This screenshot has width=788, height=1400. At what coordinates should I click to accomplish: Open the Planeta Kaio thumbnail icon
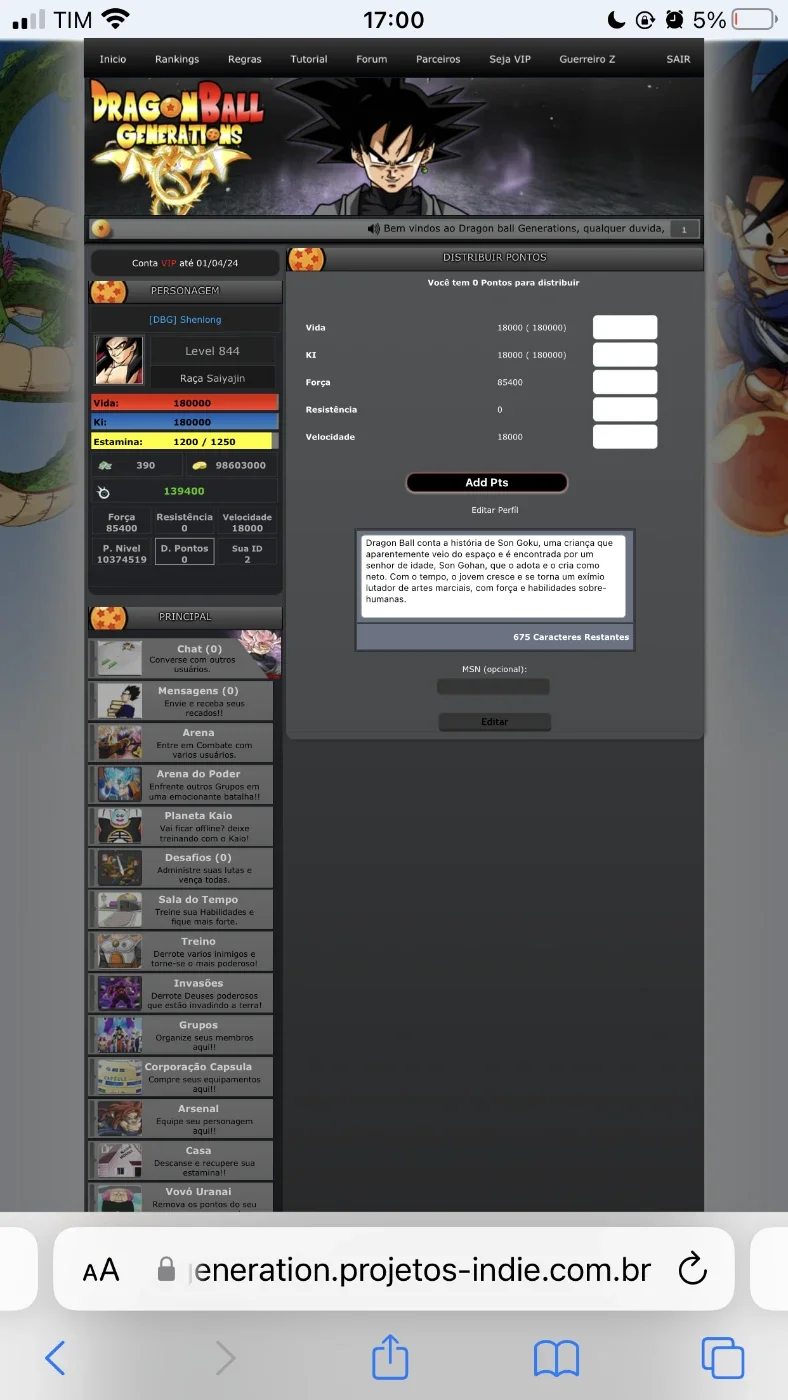(119, 826)
